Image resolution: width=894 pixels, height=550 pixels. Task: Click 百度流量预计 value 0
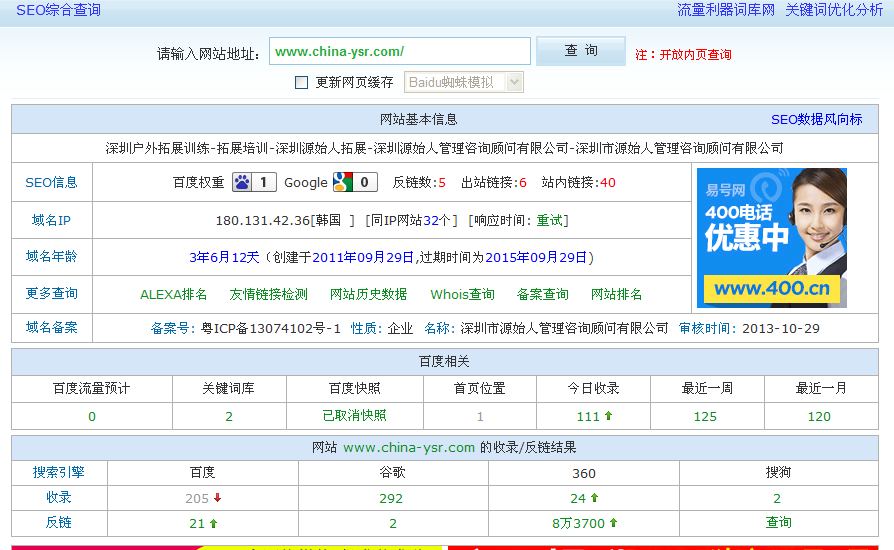pyautogui.click(x=92, y=417)
